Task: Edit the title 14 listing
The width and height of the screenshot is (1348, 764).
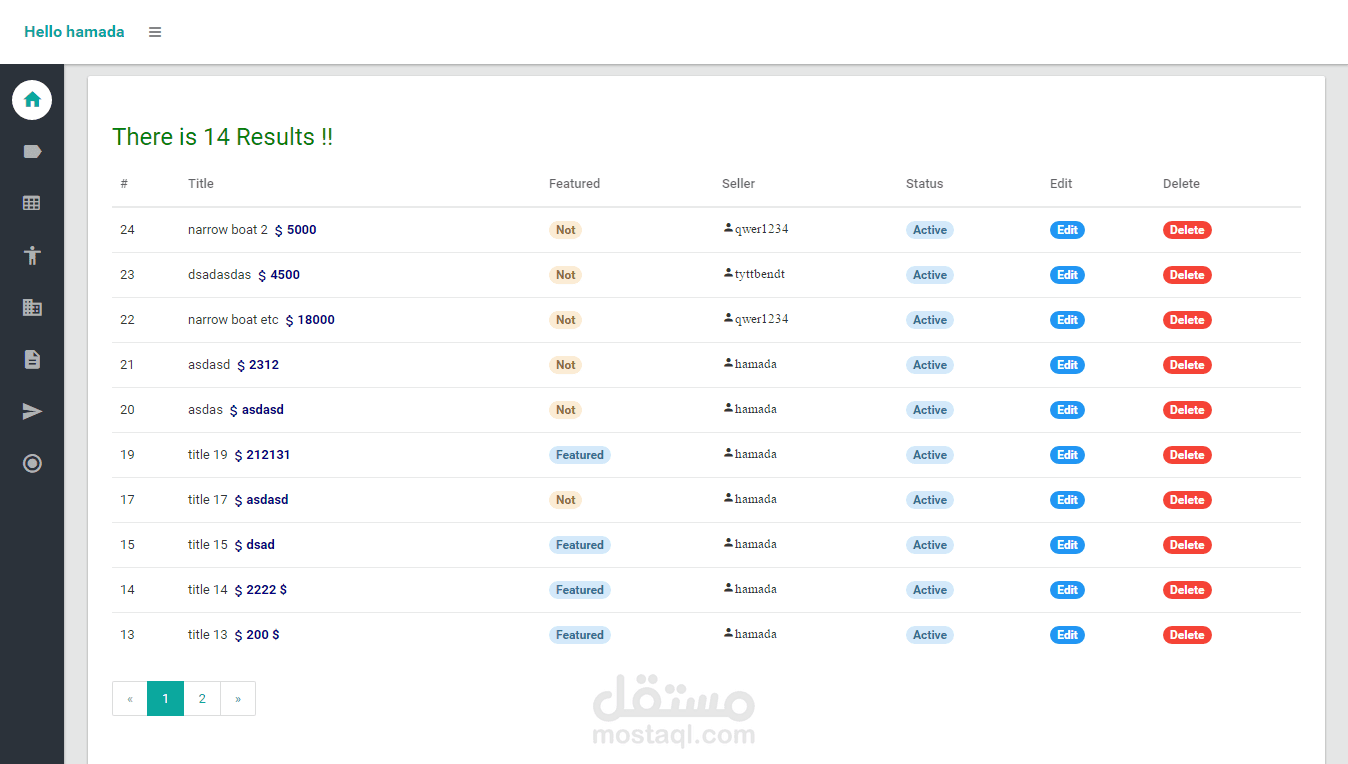Action: 1067,590
